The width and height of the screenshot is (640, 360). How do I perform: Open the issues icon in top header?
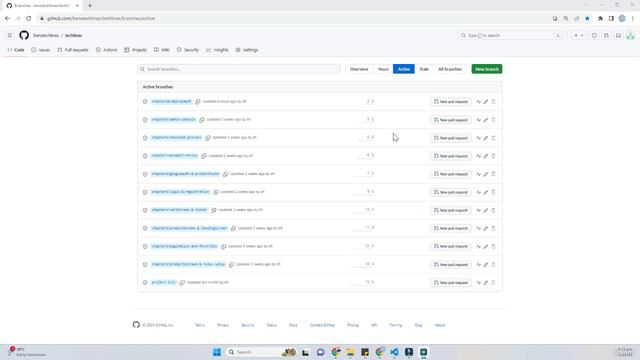[594, 36]
